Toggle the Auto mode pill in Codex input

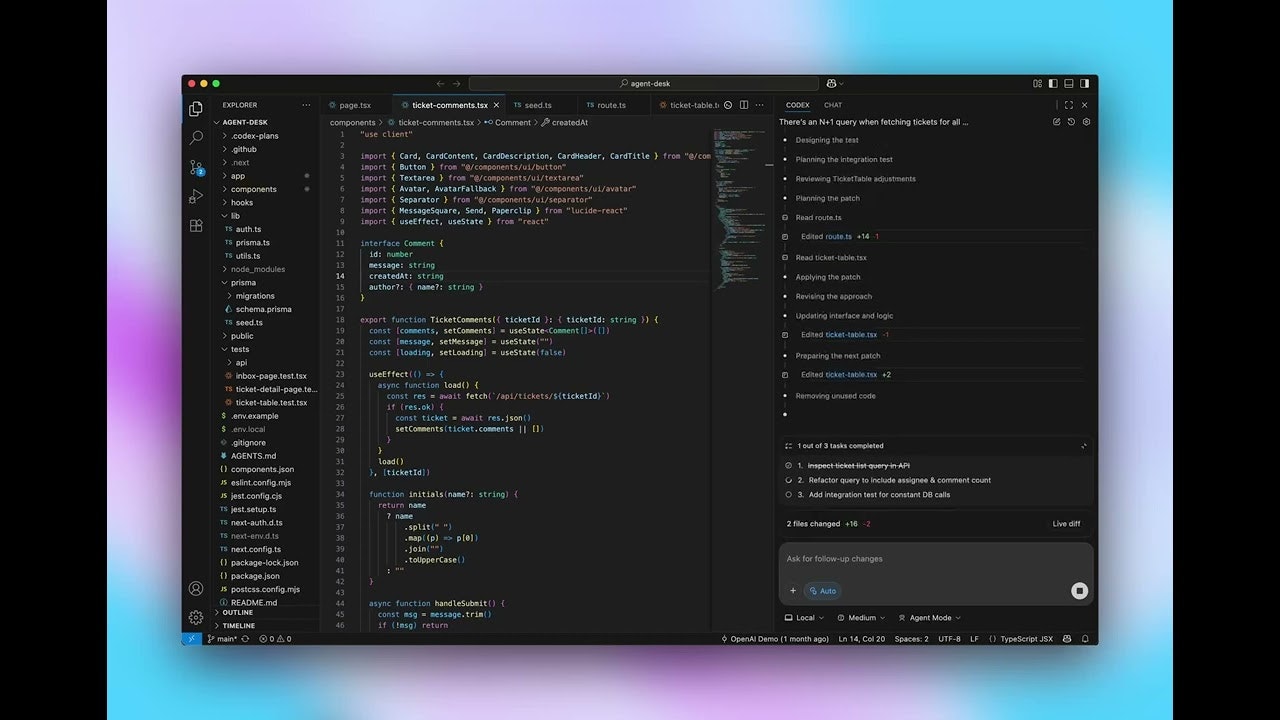point(822,590)
